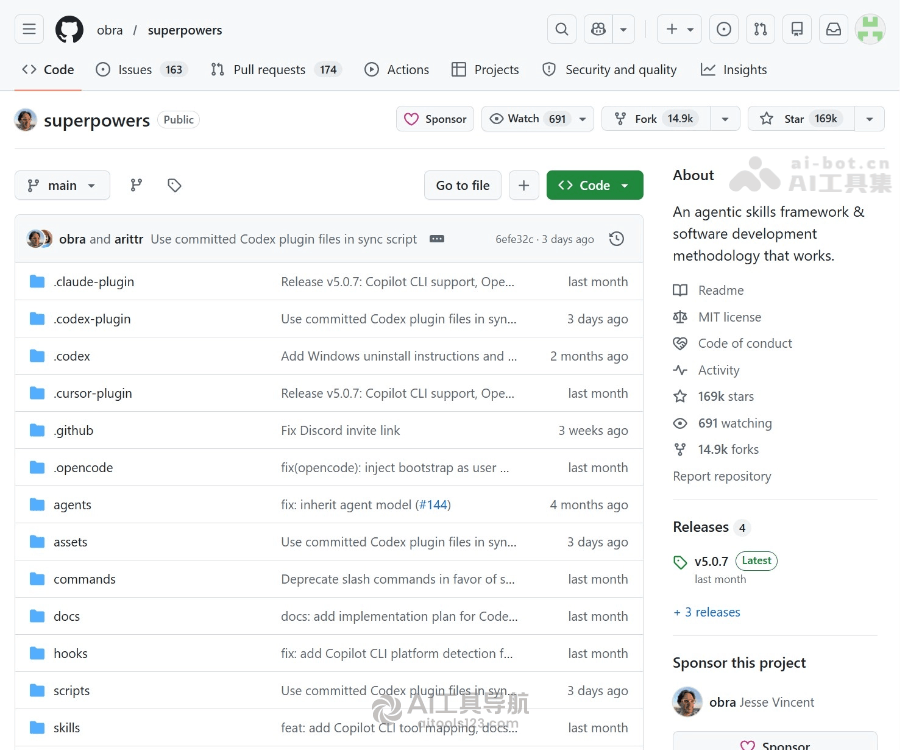Image resolution: width=900 pixels, height=750 pixels.
Task: Click the Go to file field
Action: [x=463, y=185]
